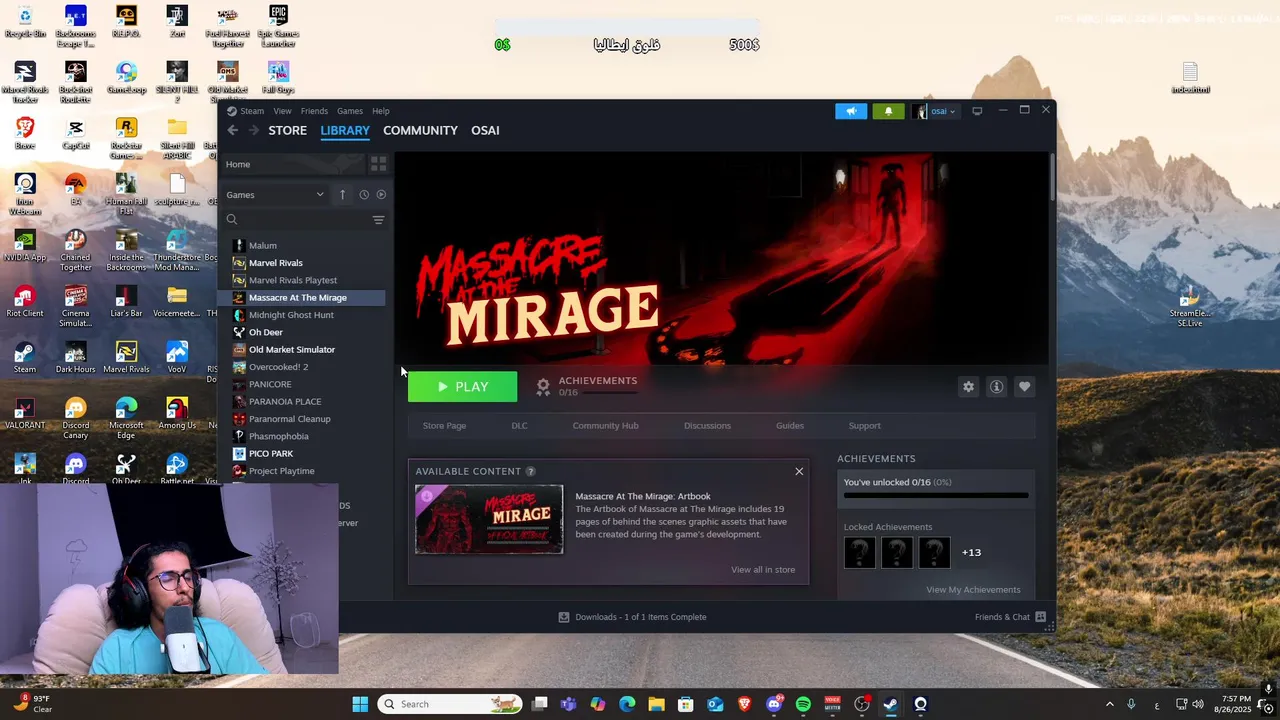Select Overcooked! 2 in the game list

point(278,367)
